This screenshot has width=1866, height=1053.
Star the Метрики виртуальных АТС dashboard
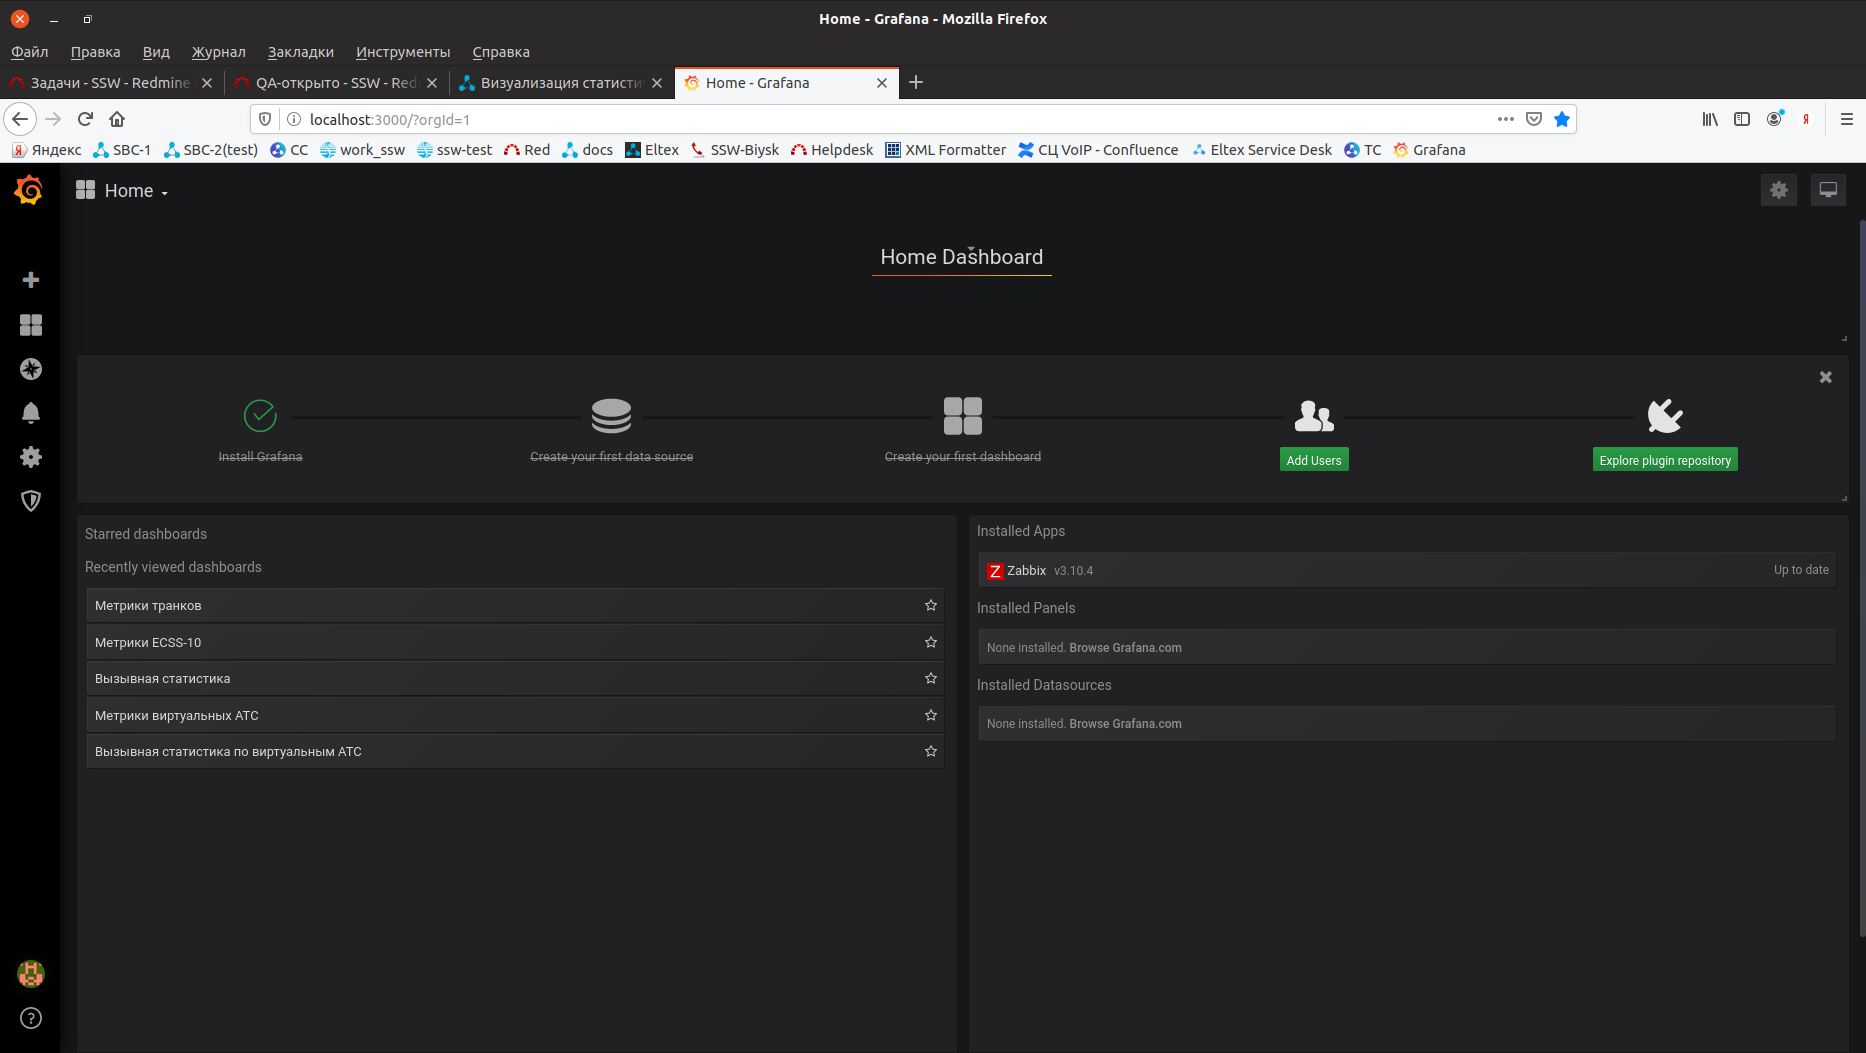click(931, 715)
